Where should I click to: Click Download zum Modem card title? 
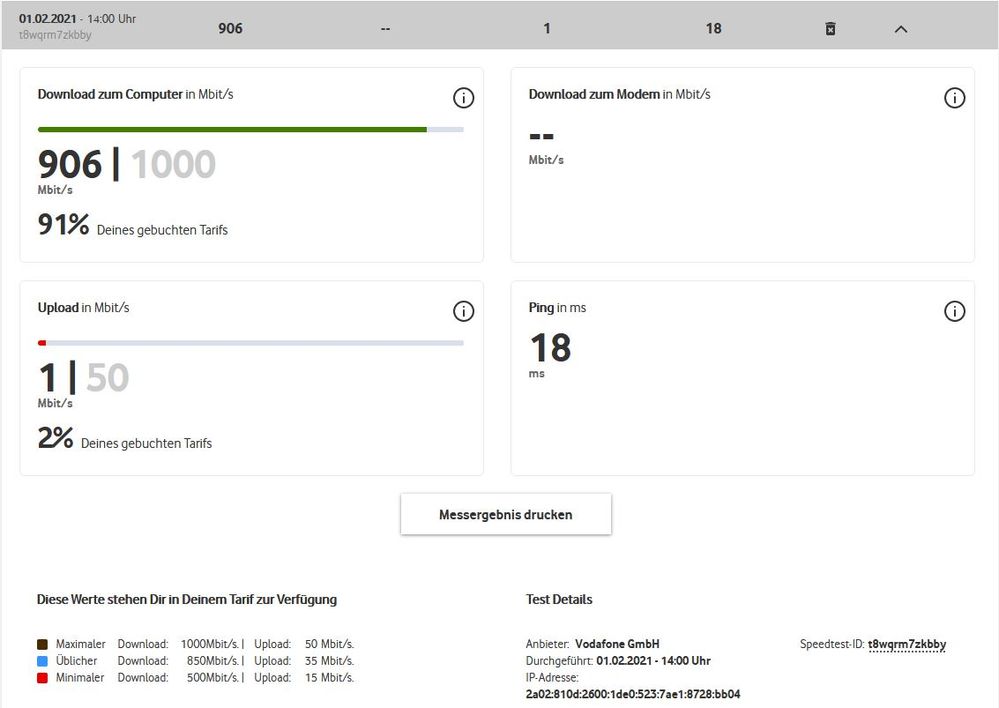[x=619, y=94]
